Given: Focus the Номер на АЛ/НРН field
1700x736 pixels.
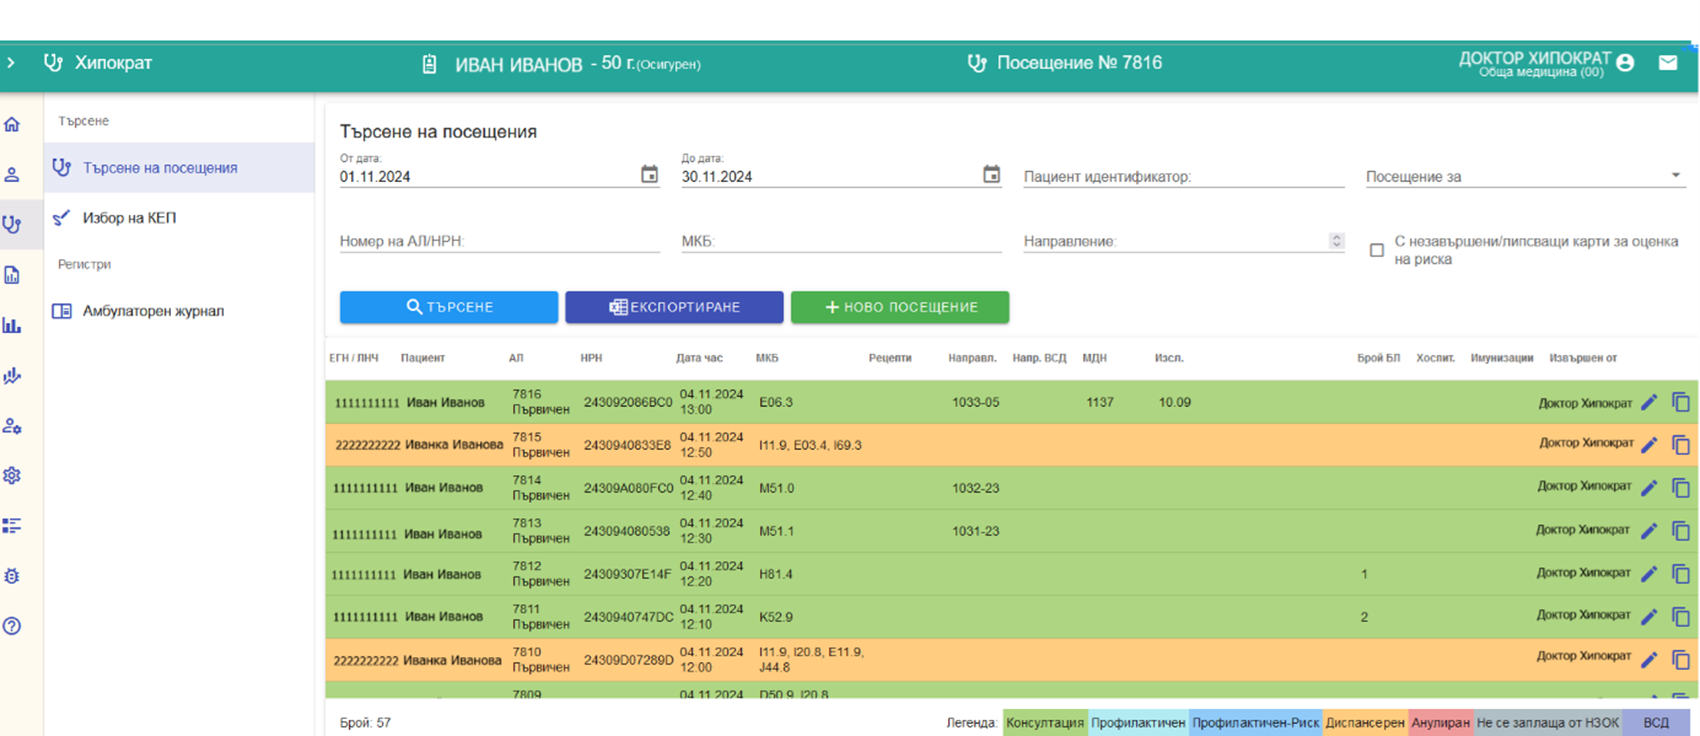Looking at the screenshot, I should point(500,241).
